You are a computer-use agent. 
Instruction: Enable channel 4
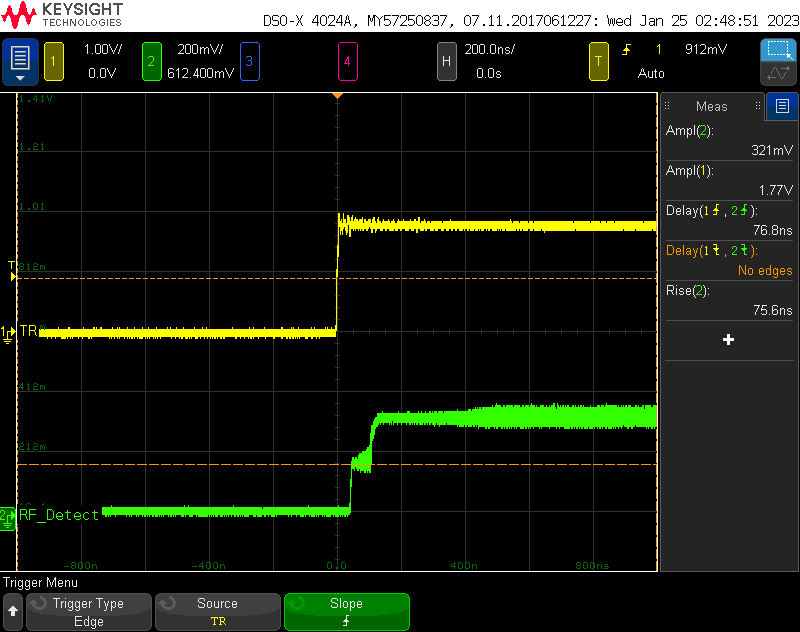347,62
